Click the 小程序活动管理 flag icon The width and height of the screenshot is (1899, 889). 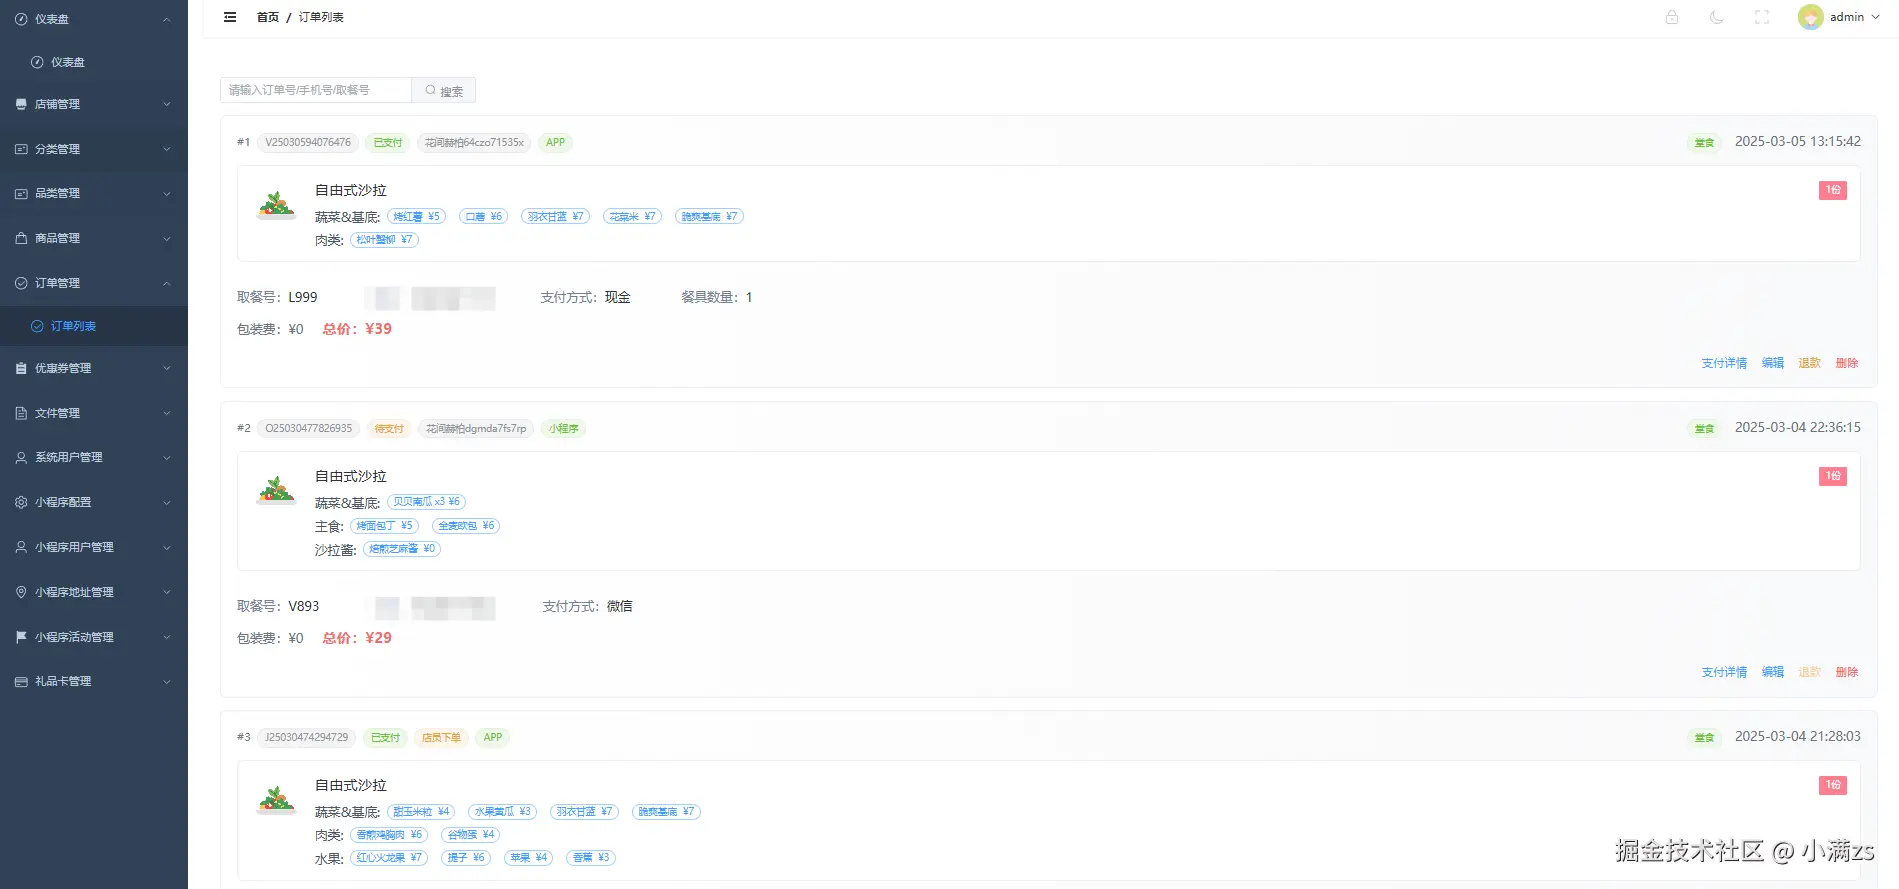(21, 637)
